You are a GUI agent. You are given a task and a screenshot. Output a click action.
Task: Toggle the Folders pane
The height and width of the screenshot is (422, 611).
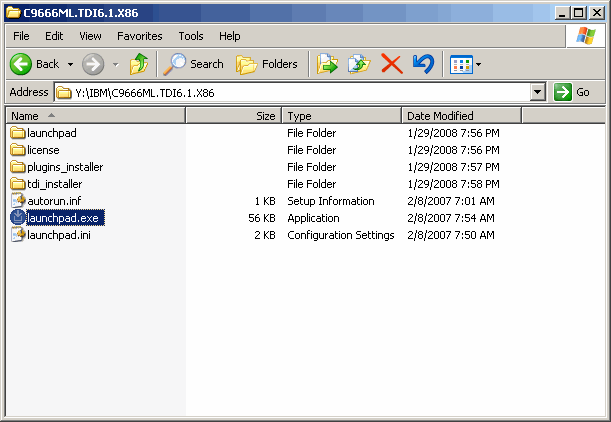pyautogui.click(x=267, y=64)
